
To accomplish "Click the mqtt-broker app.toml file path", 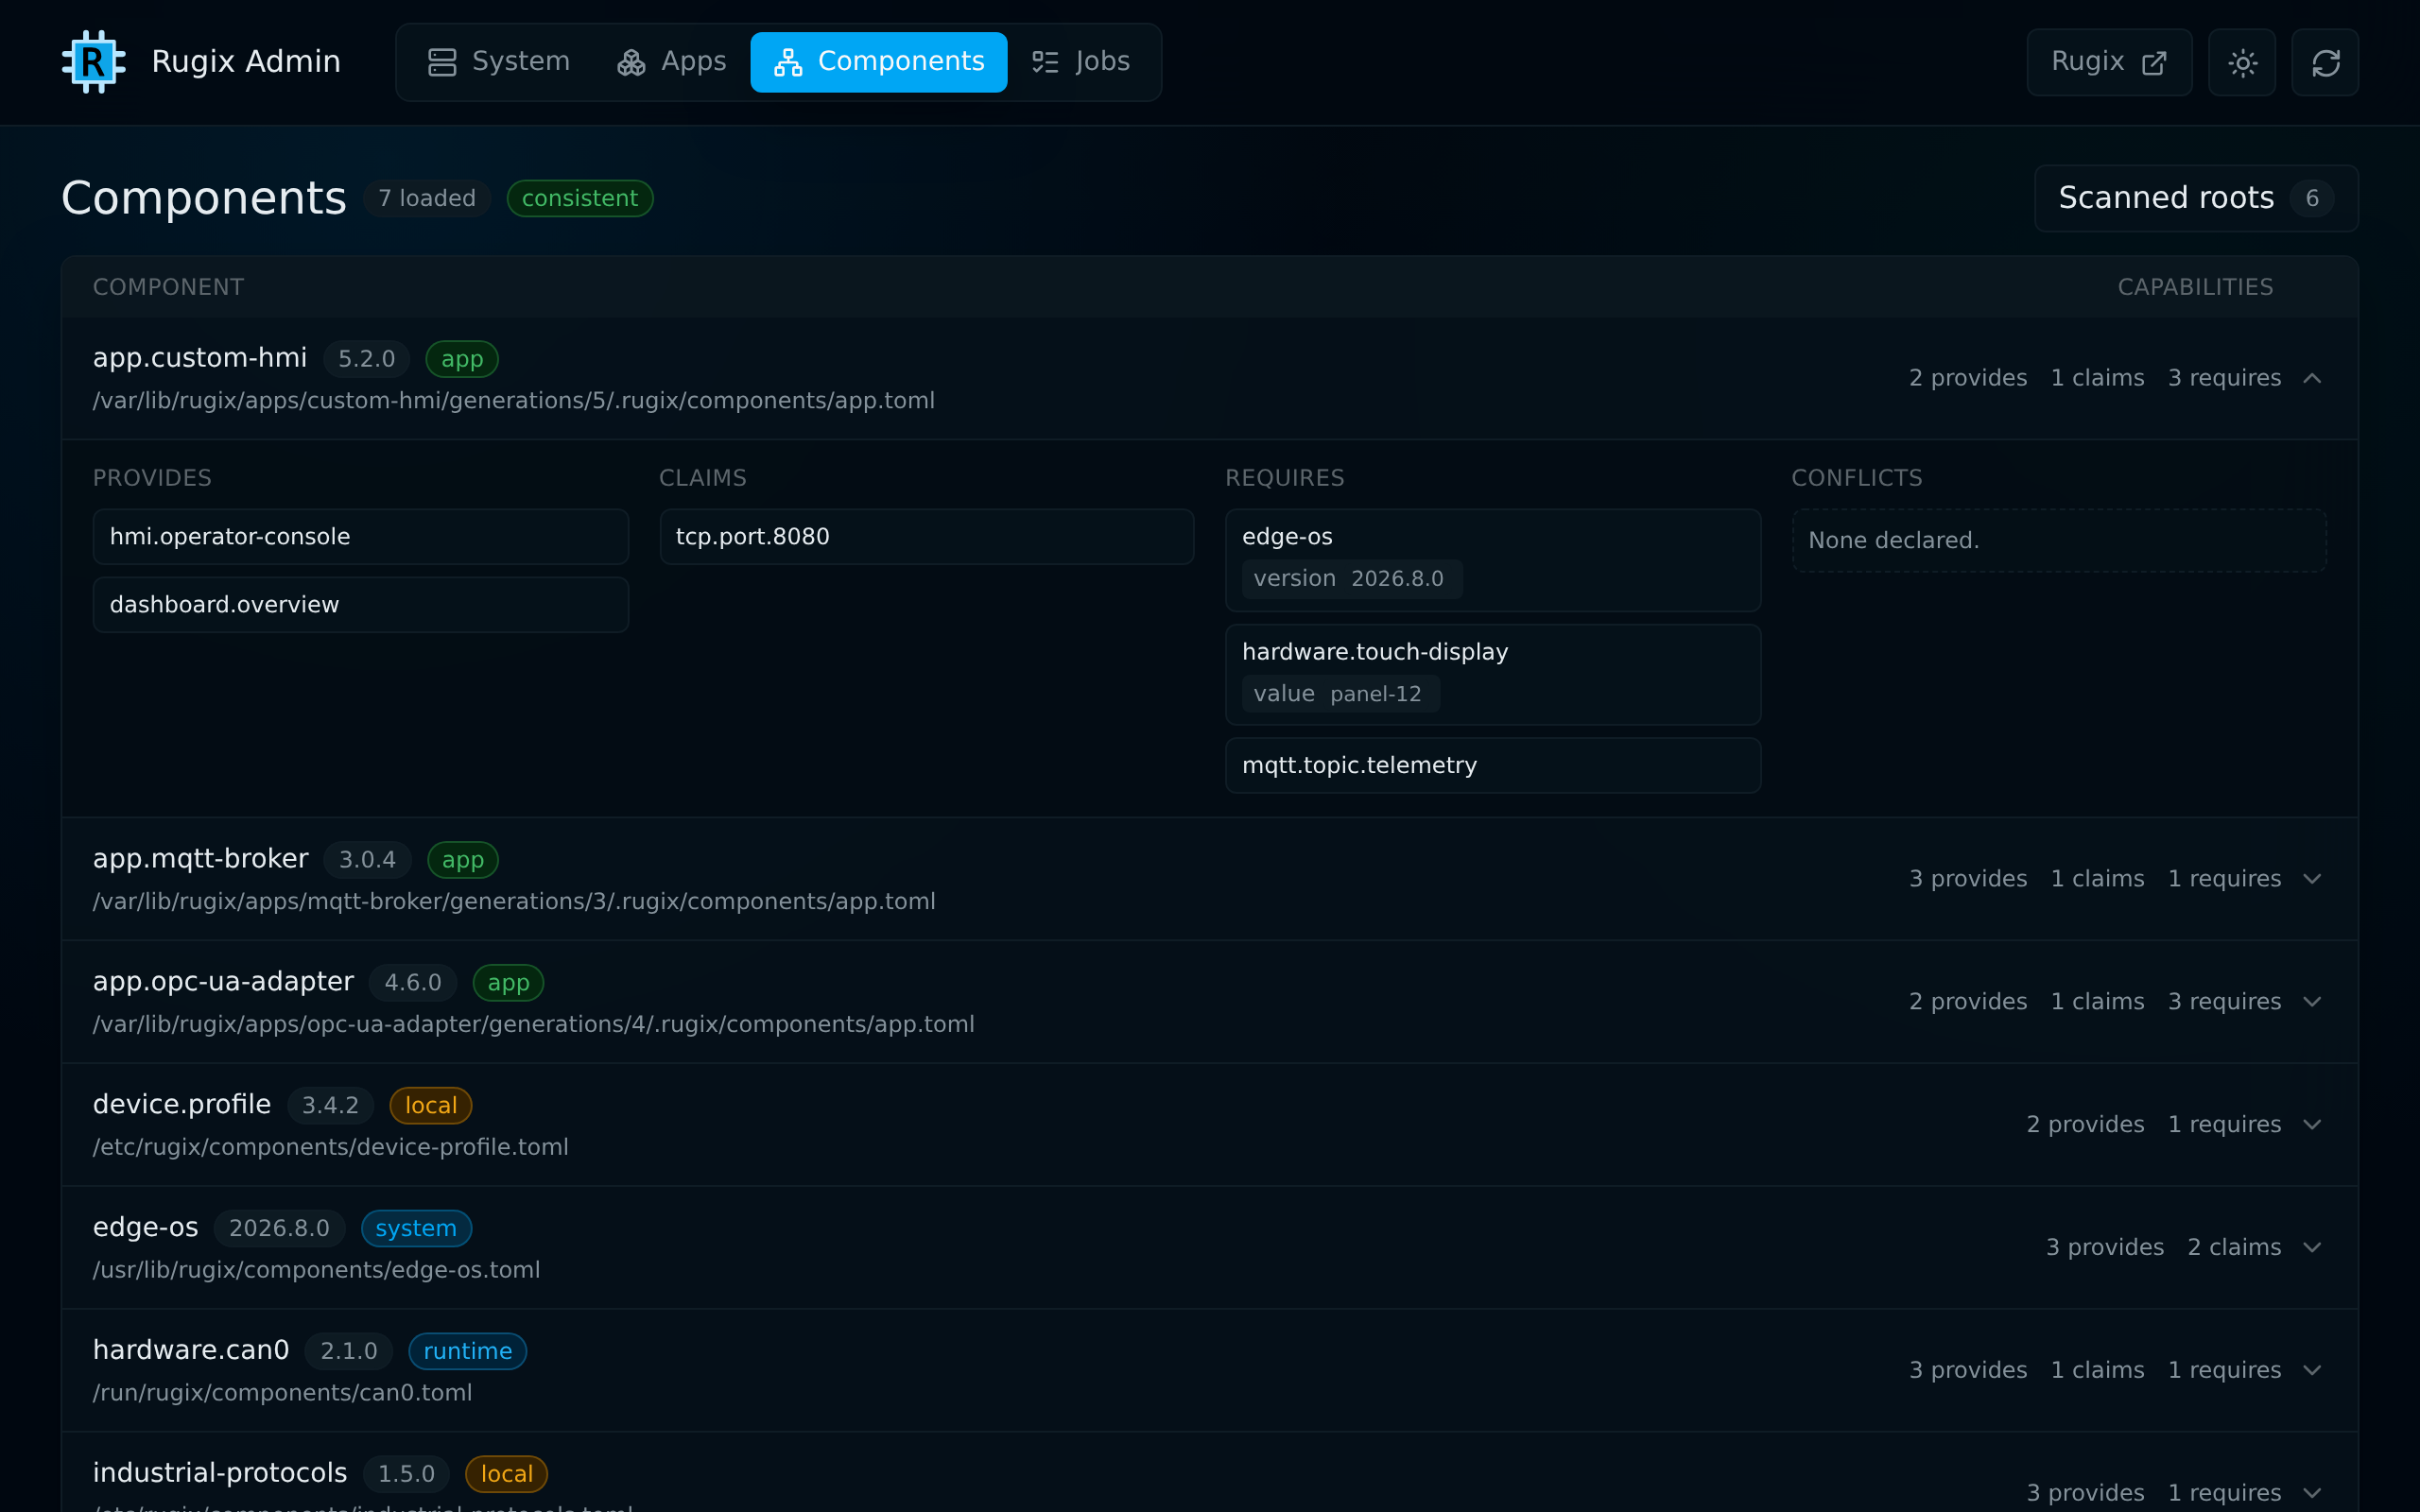I will pyautogui.click(x=514, y=902).
